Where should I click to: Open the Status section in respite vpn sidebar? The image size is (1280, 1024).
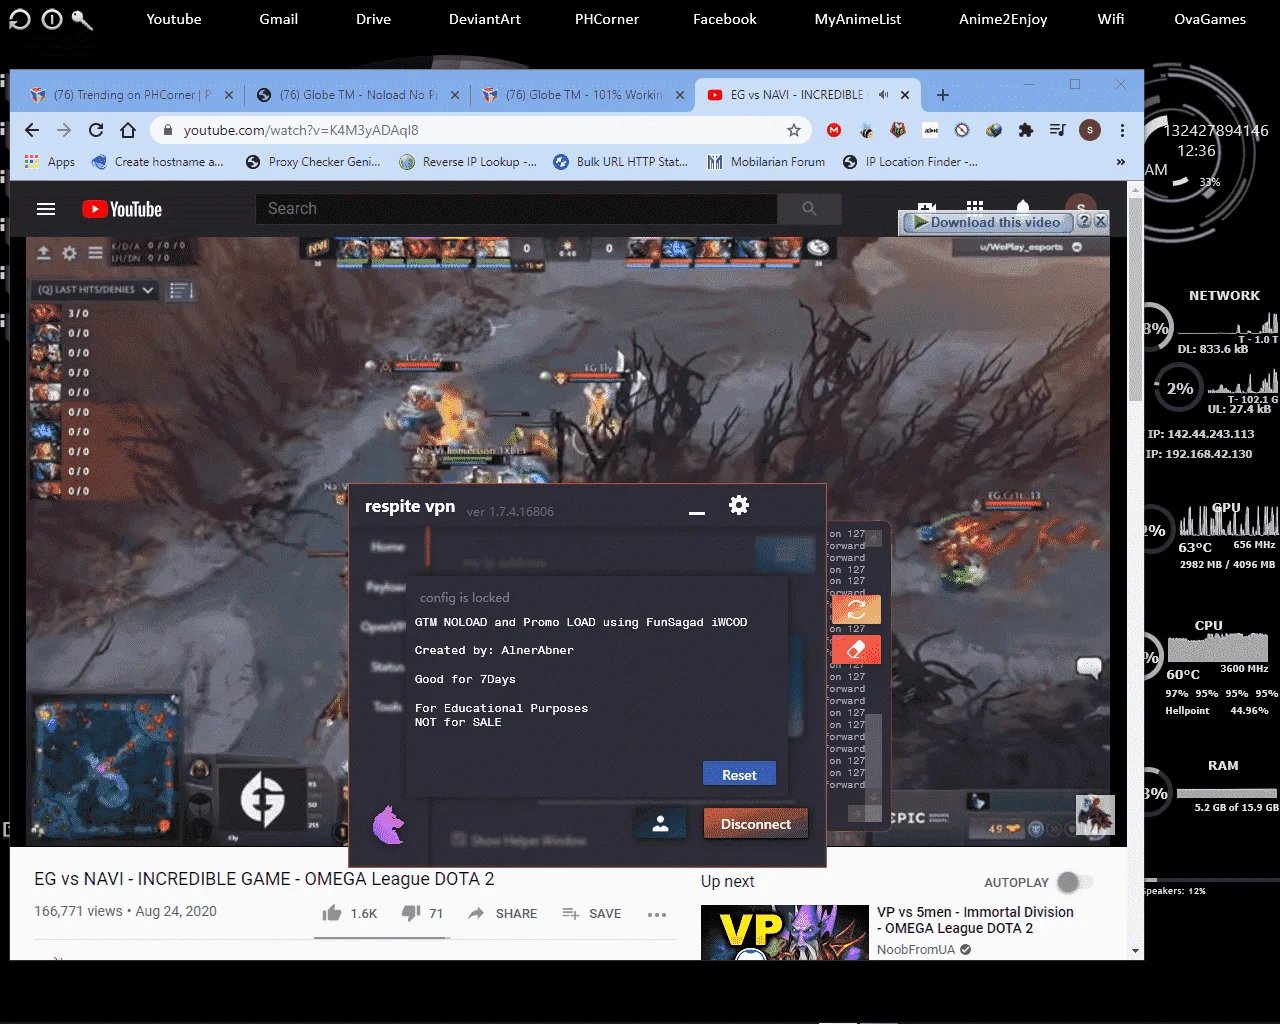pos(388,666)
